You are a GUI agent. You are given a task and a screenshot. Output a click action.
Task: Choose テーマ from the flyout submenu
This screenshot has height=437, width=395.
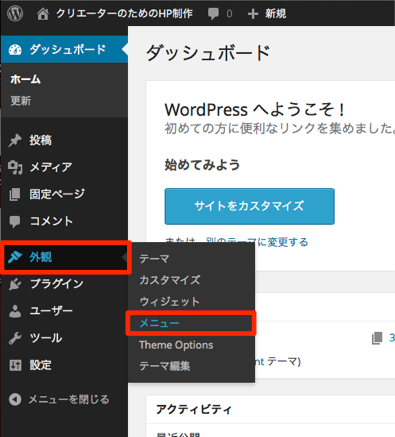(154, 259)
